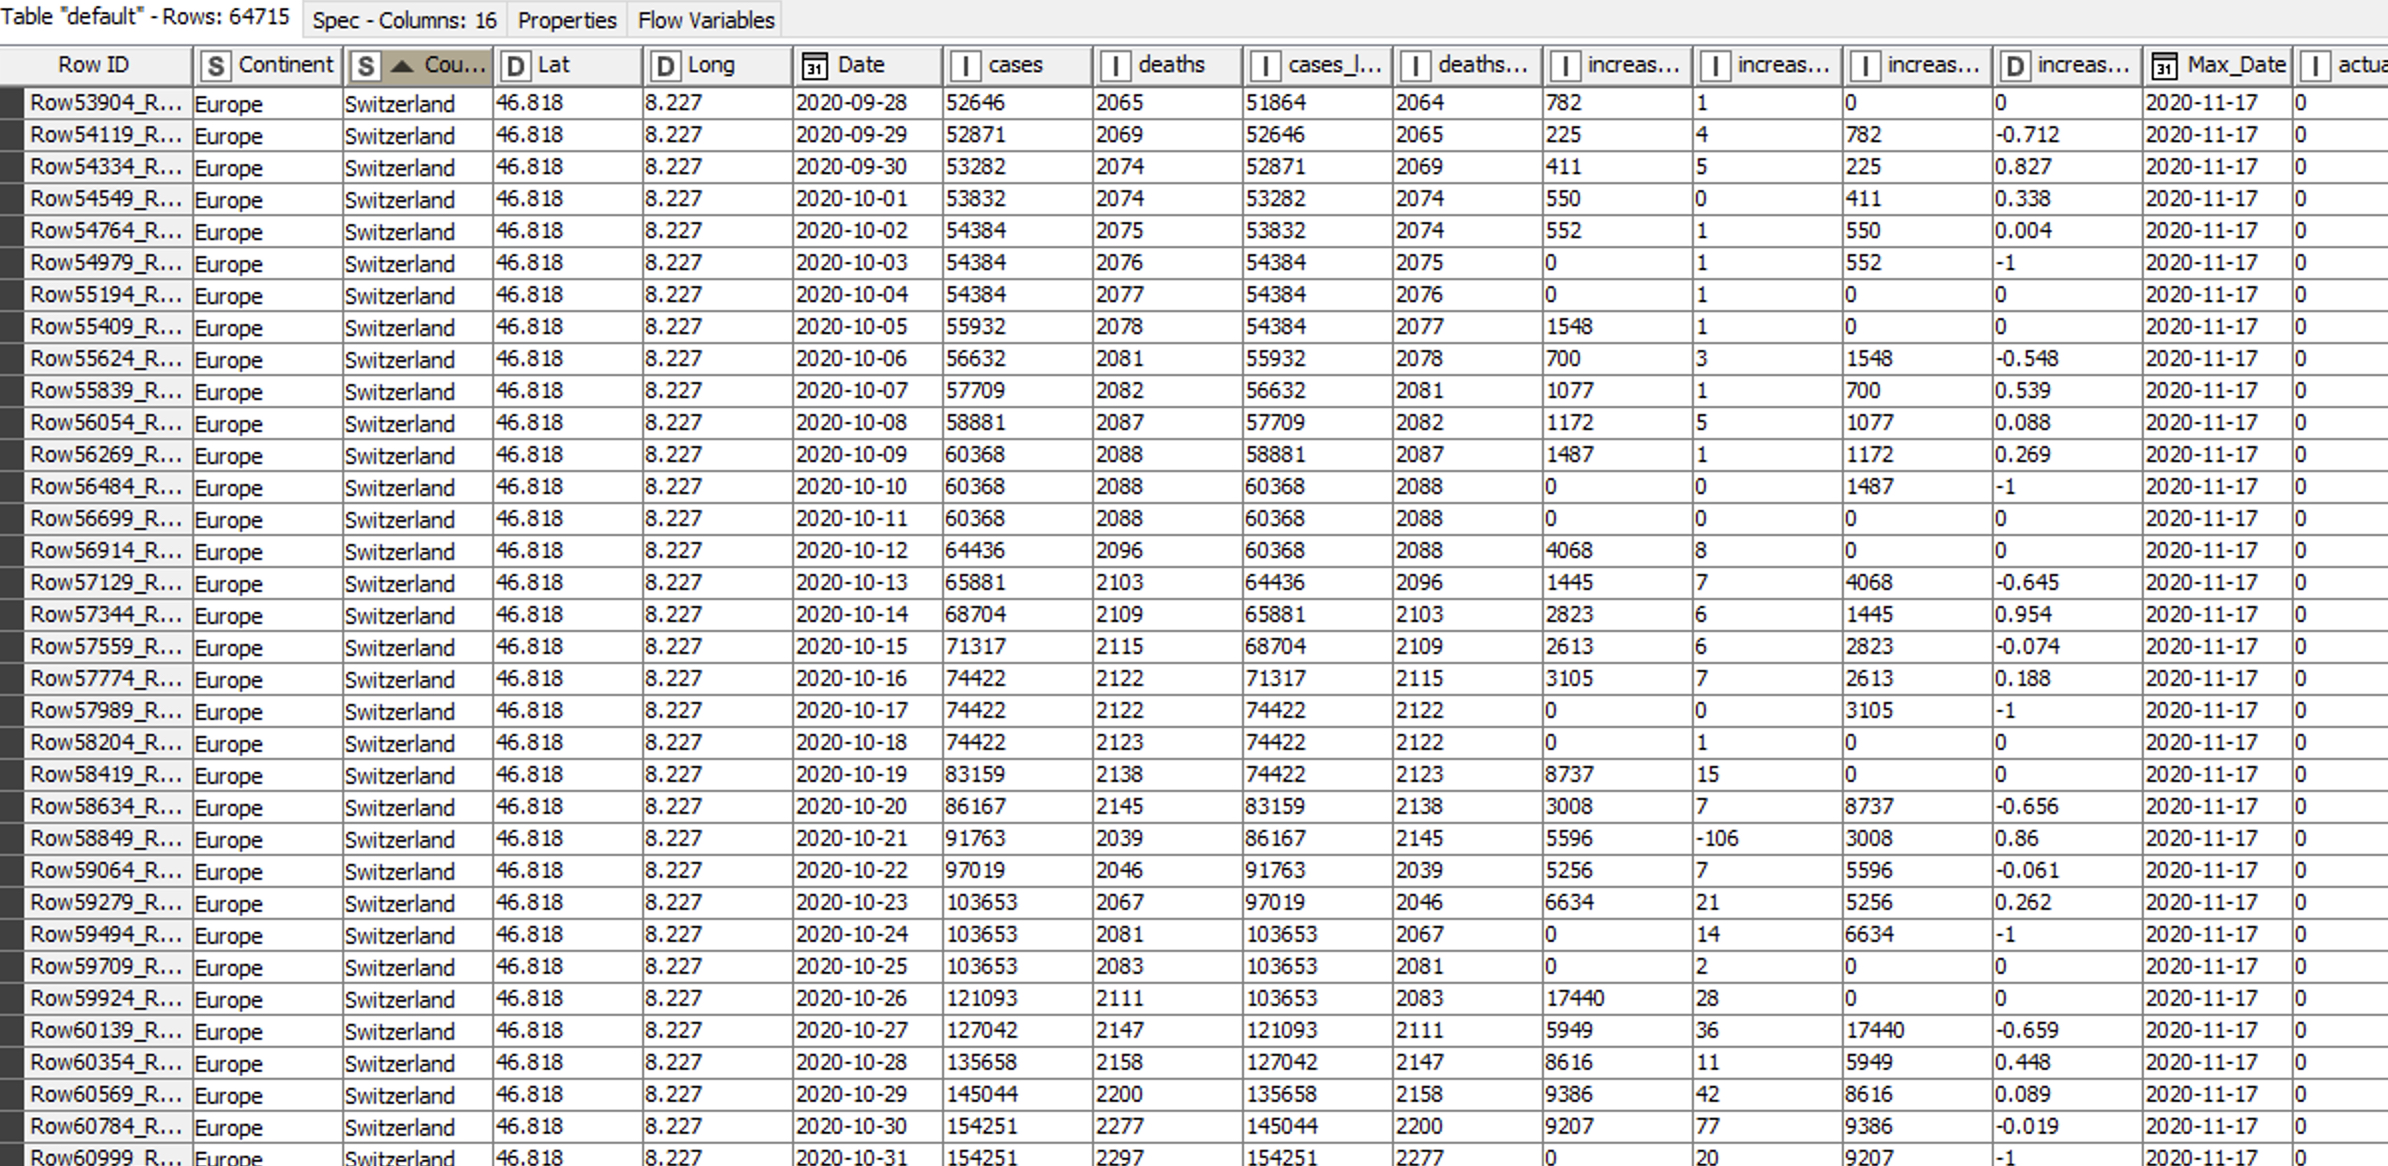This screenshot has width=2388, height=1166.
Task: Click Date cell 2020-10-19
Action: pos(867,775)
